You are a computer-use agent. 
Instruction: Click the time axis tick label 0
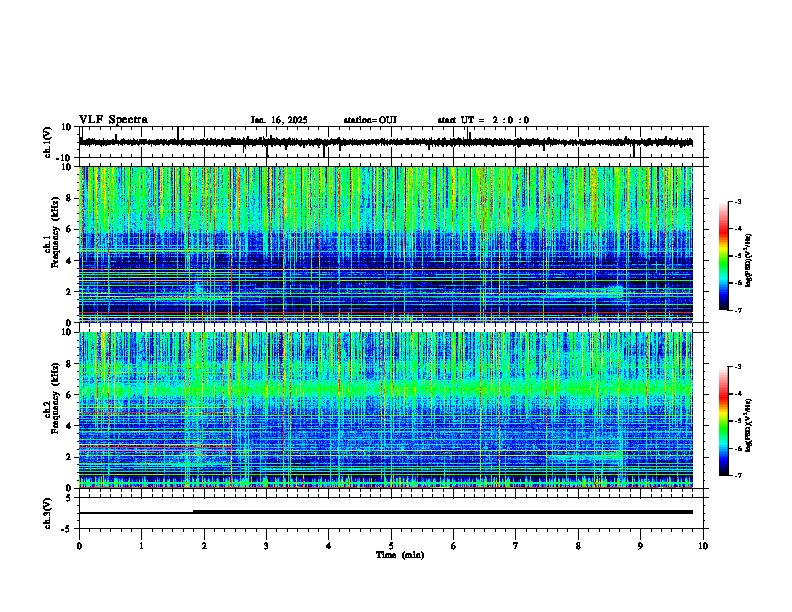coord(79,546)
